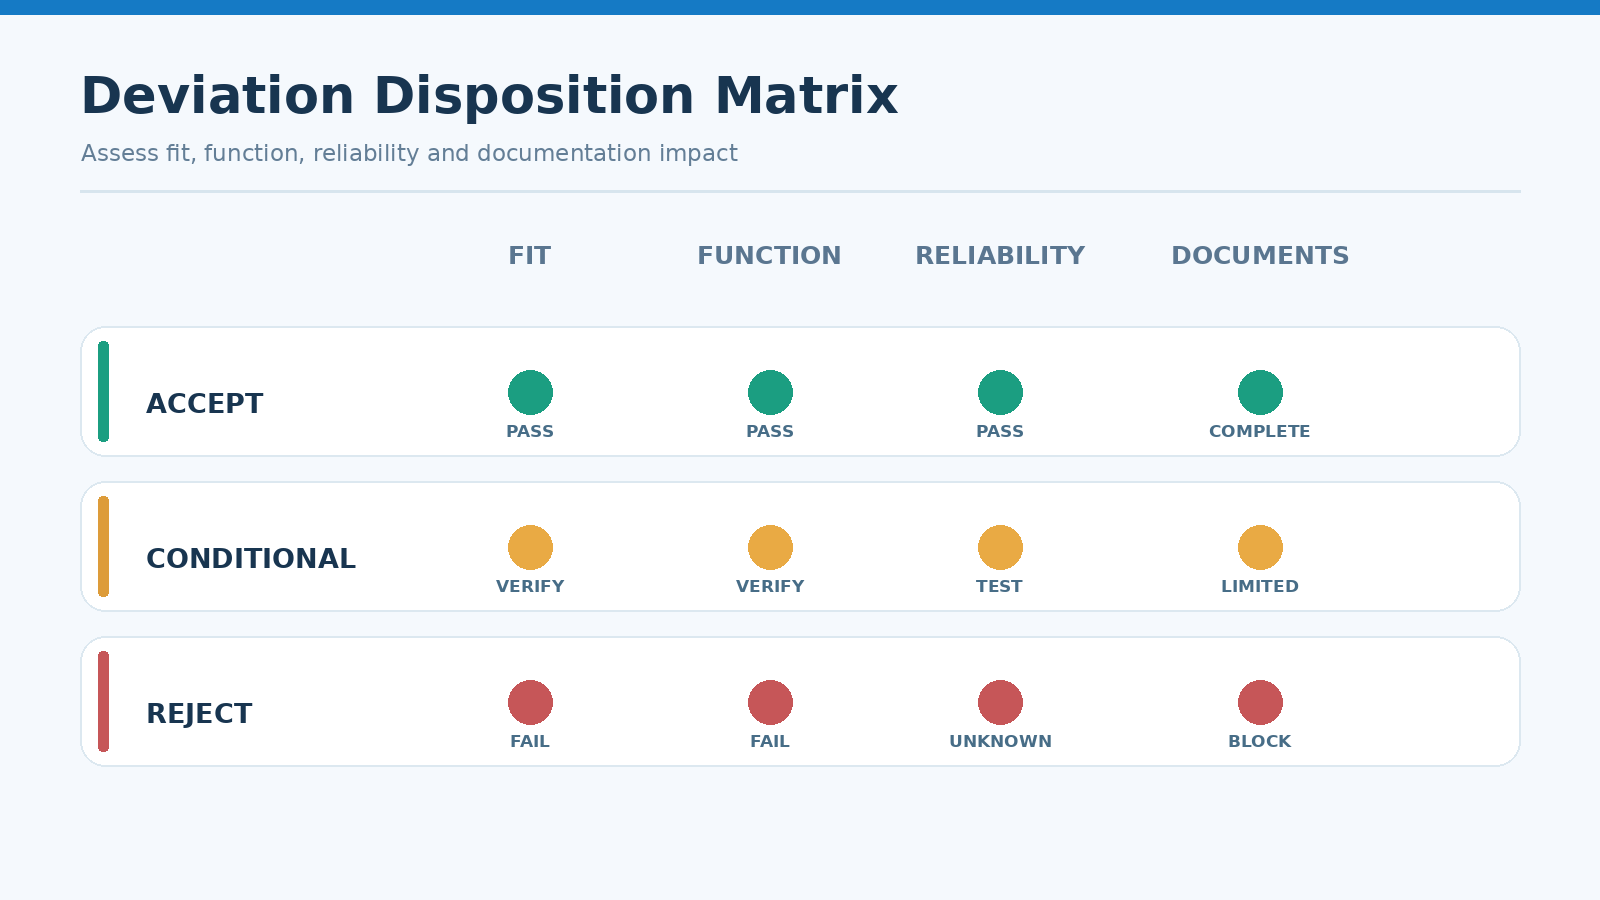Click the red accent bar on Reject row

click(103, 701)
